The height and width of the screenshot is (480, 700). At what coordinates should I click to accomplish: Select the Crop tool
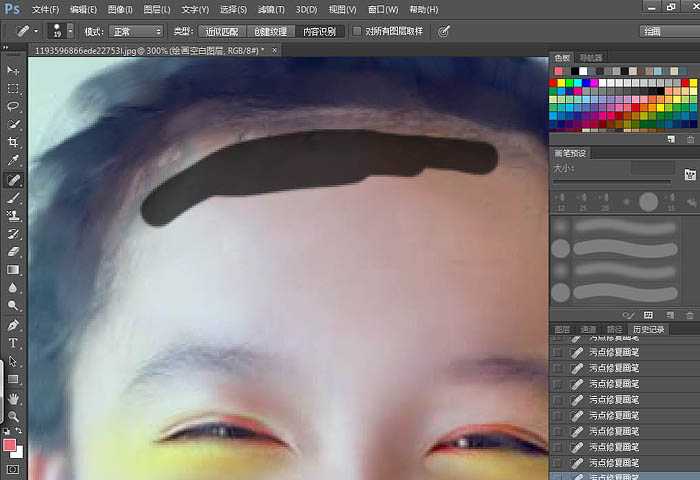point(13,142)
